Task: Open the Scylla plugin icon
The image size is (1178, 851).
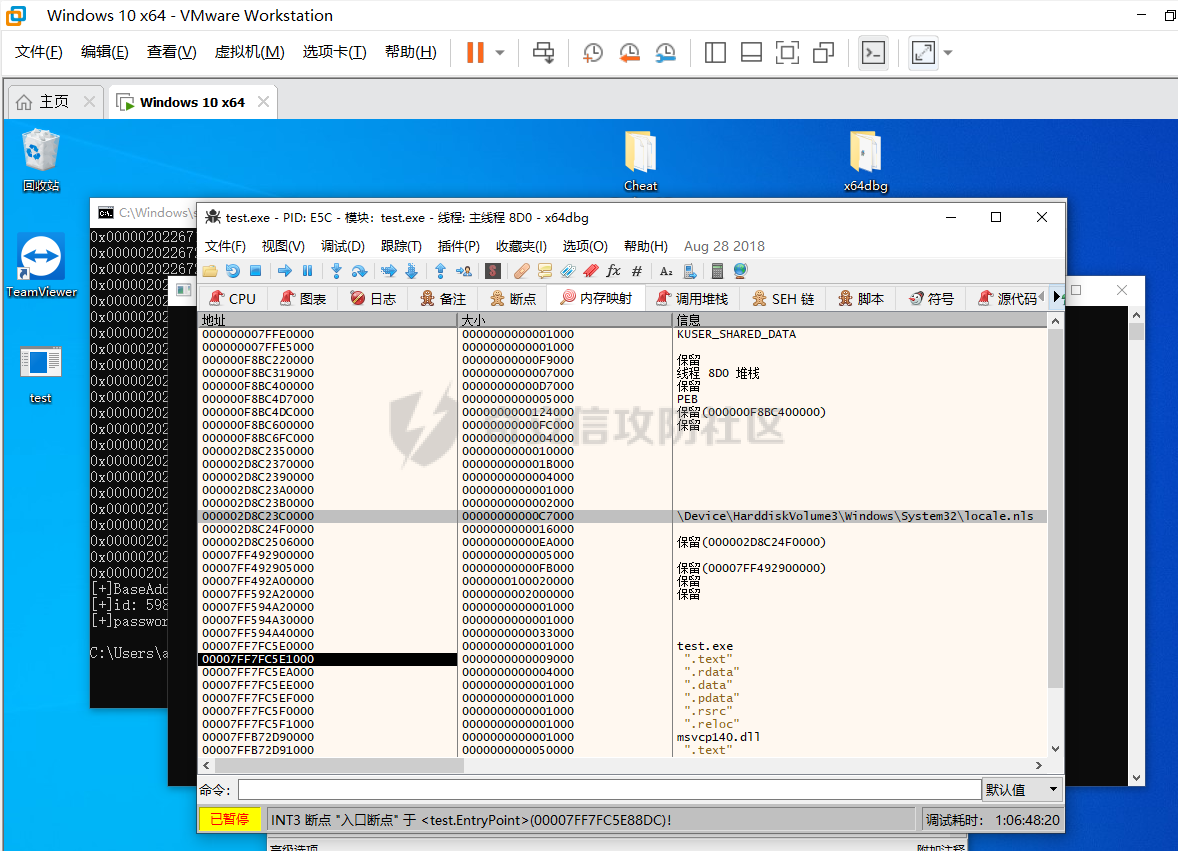Action: pos(493,270)
